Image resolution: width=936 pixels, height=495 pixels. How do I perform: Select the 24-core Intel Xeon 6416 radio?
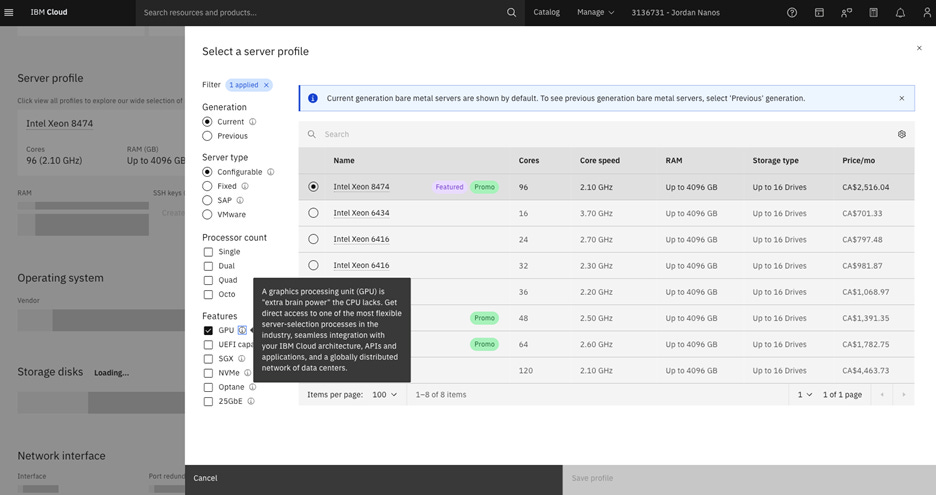313,239
